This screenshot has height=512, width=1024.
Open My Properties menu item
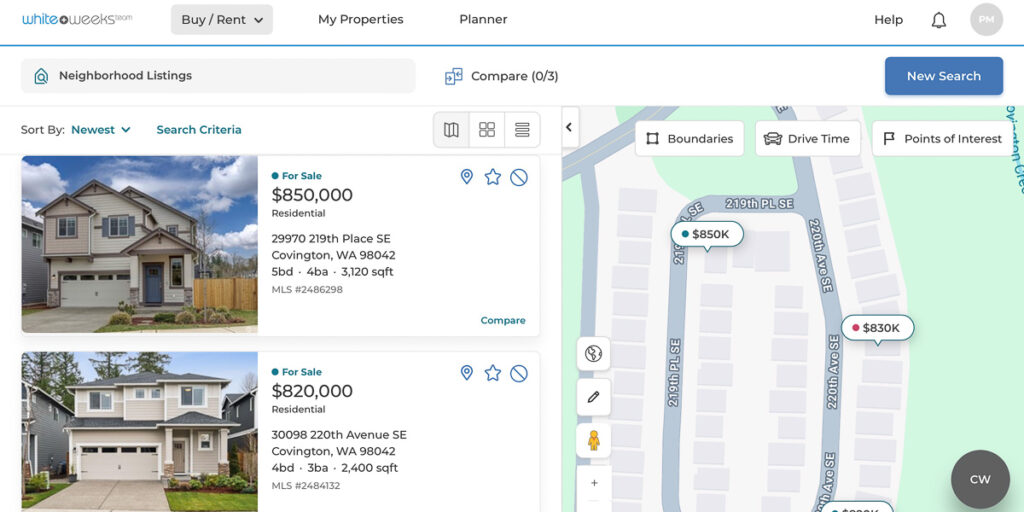coord(360,20)
